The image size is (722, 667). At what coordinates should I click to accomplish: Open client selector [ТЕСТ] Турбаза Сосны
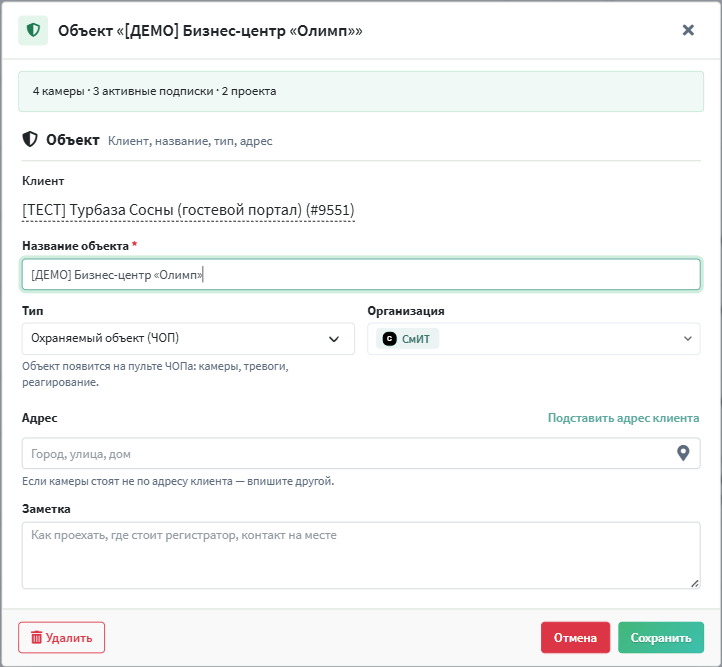coord(188,210)
